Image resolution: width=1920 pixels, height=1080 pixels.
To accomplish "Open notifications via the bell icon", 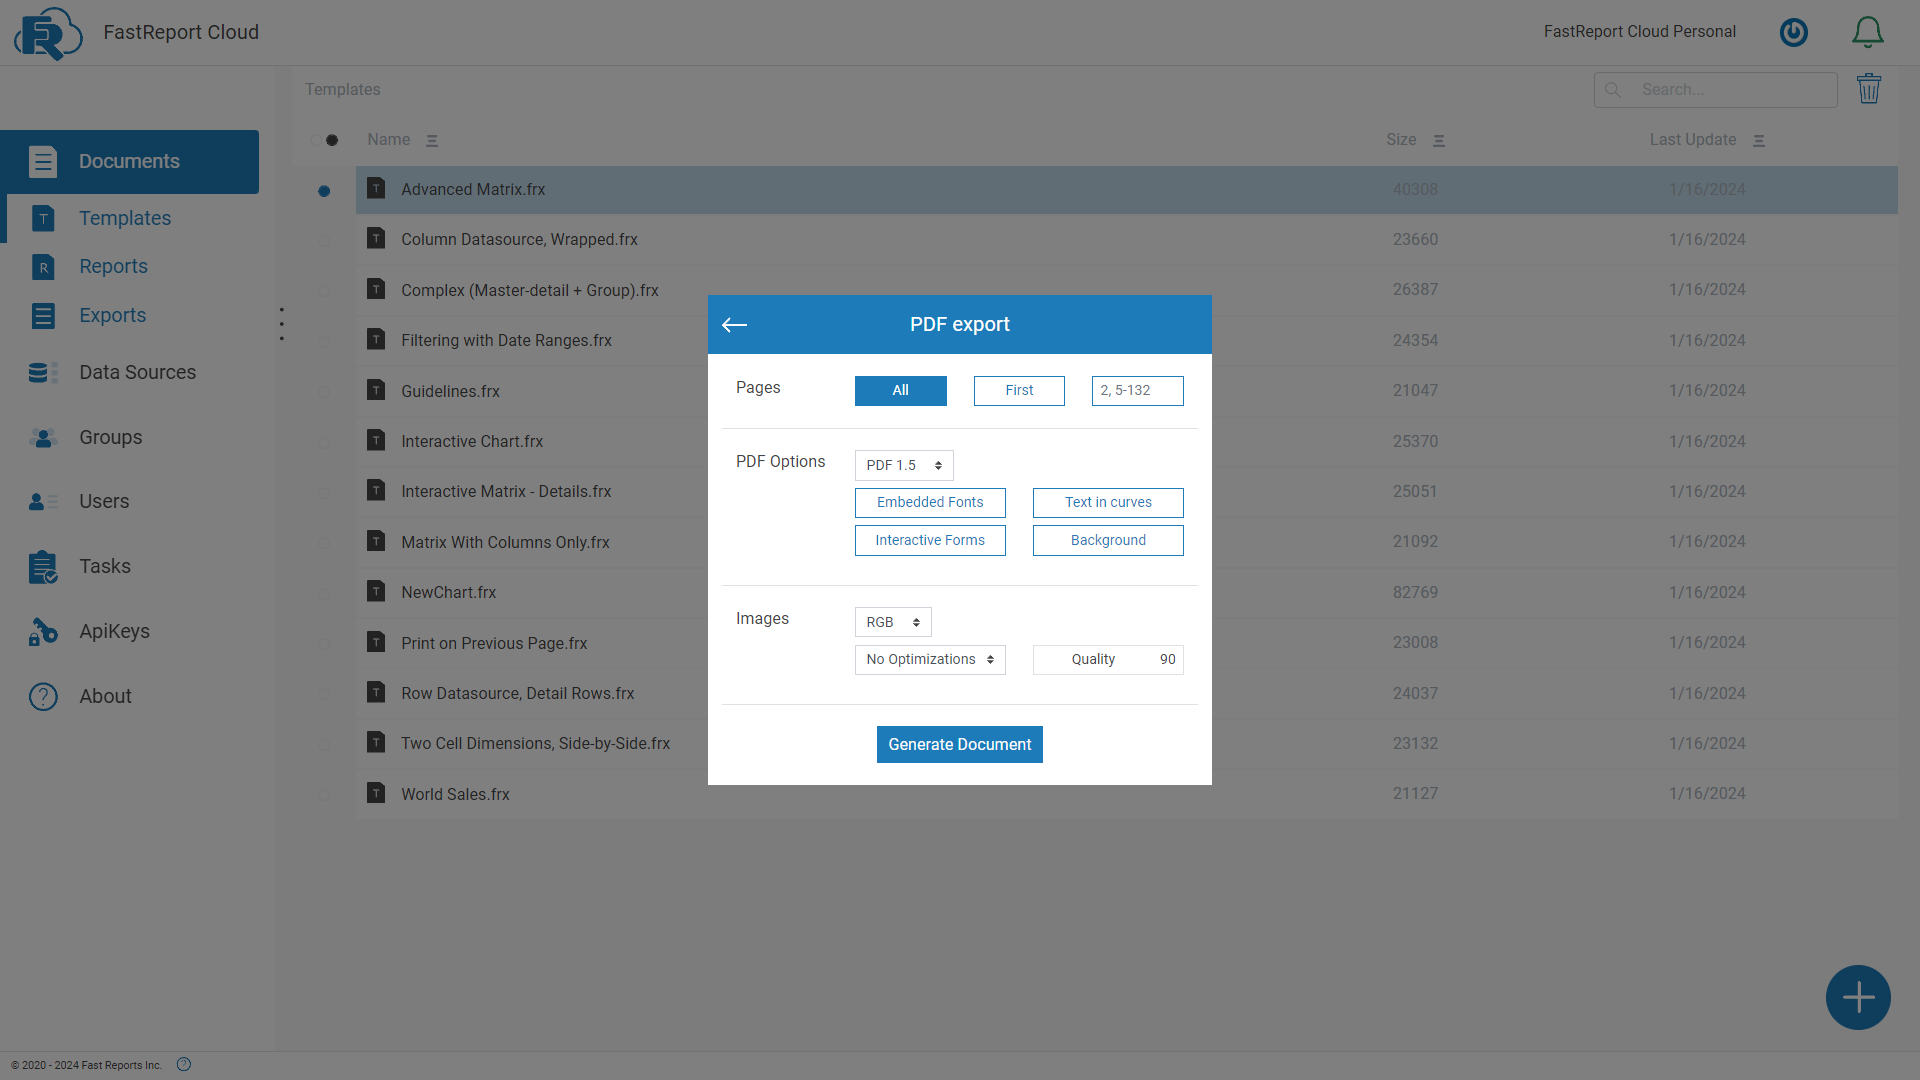I will [x=1867, y=31].
